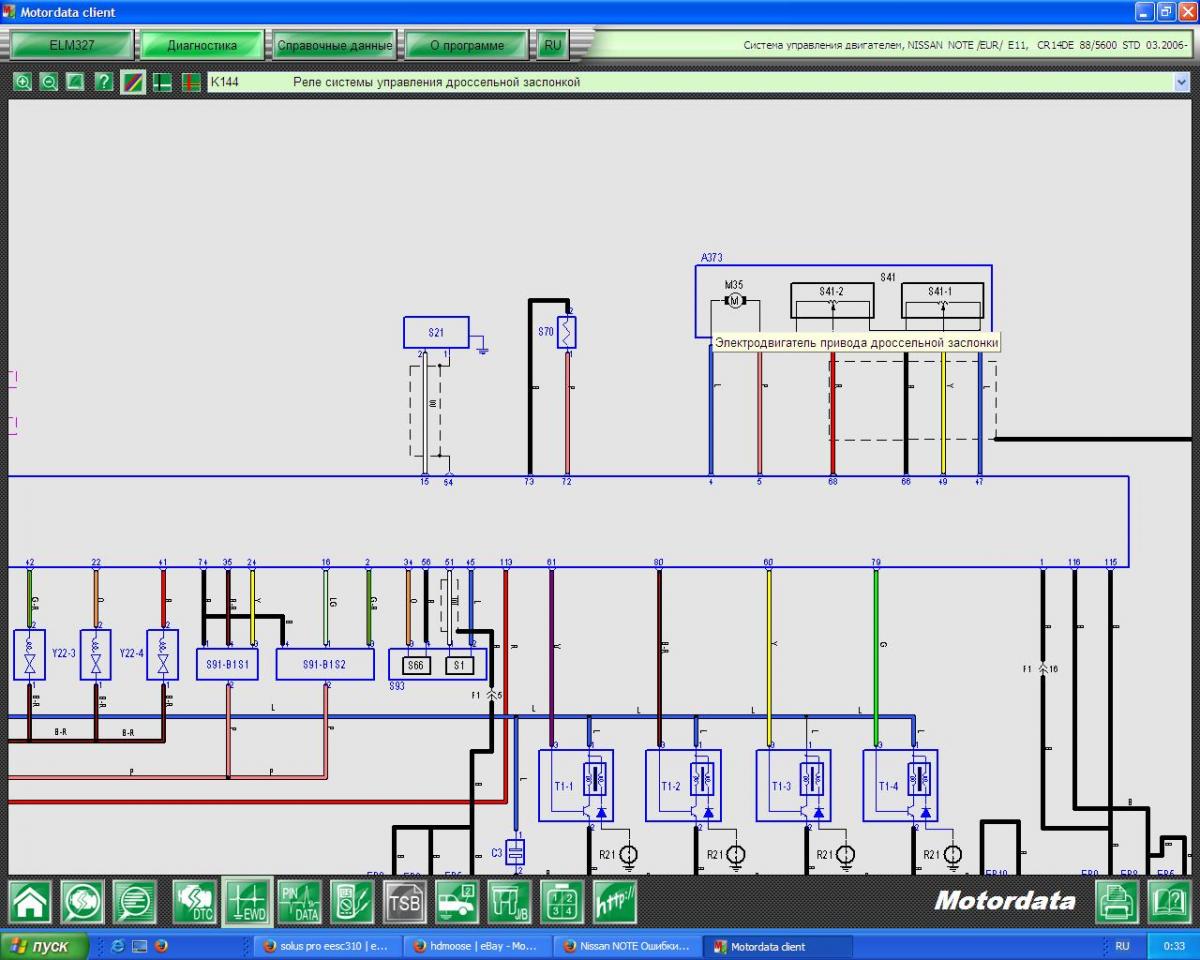This screenshot has height=960, width=1200.
Task: Launch Firefox from Quick Launch
Action: pyautogui.click(x=161, y=946)
